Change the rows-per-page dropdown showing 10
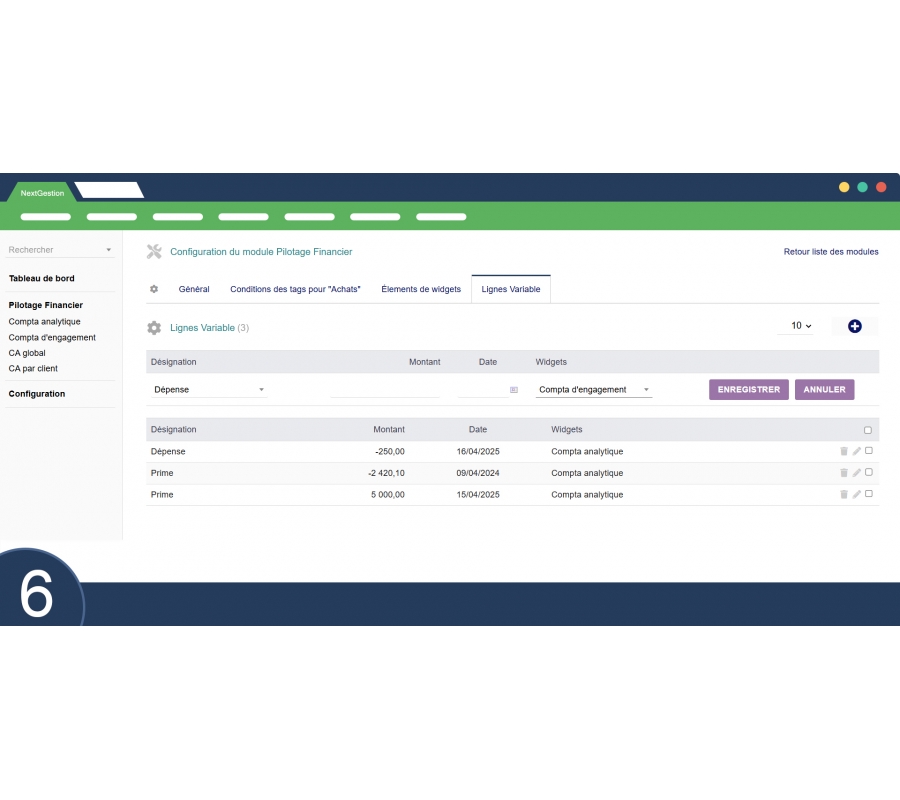Screen dimensions: 900x800 point(801,326)
